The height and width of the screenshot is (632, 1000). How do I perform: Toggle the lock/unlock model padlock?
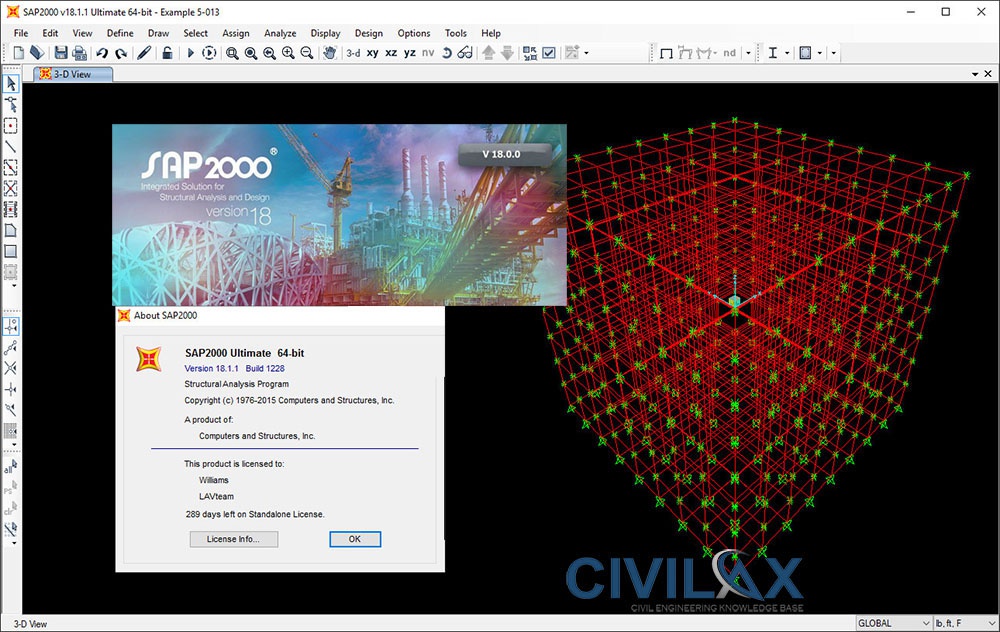tap(167, 53)
